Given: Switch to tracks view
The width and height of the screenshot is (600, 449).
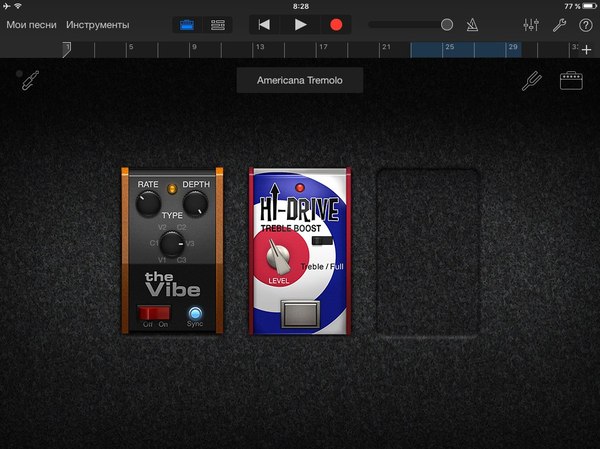Looking at the screenshot, I should 217,24.
